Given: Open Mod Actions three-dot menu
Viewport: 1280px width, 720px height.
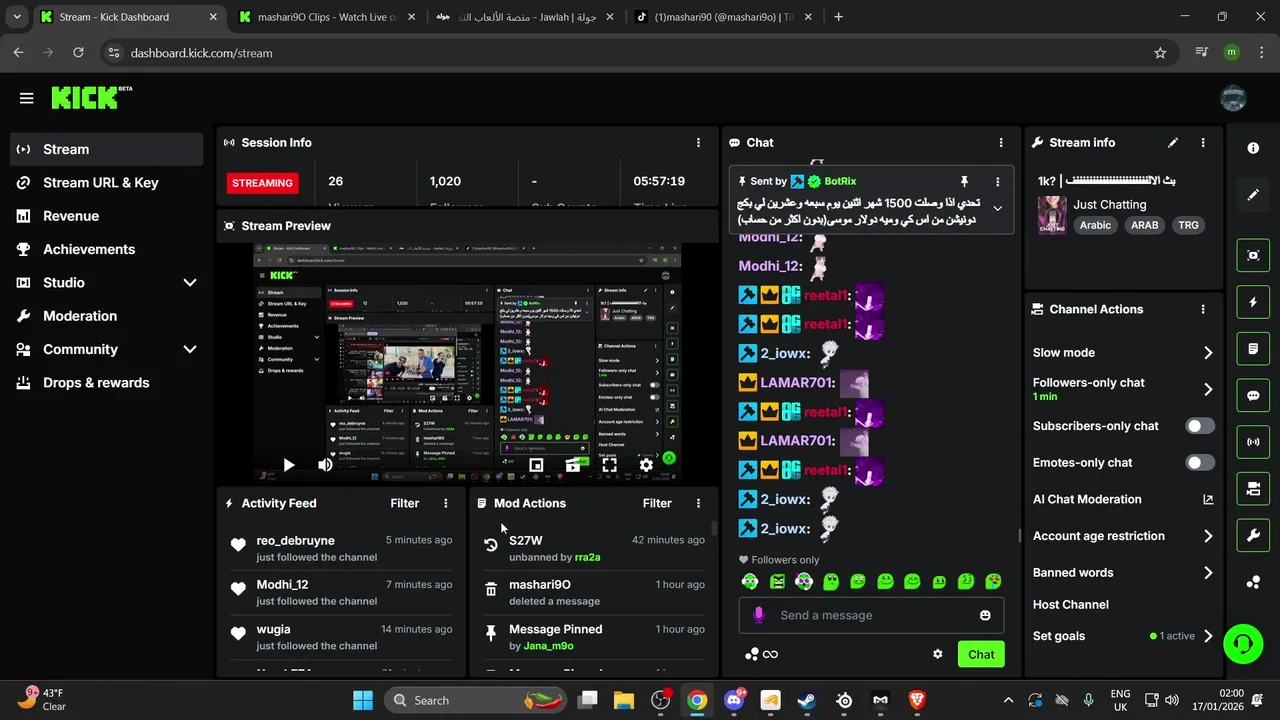Looking at the screenshot, I should tap(698, 503).
